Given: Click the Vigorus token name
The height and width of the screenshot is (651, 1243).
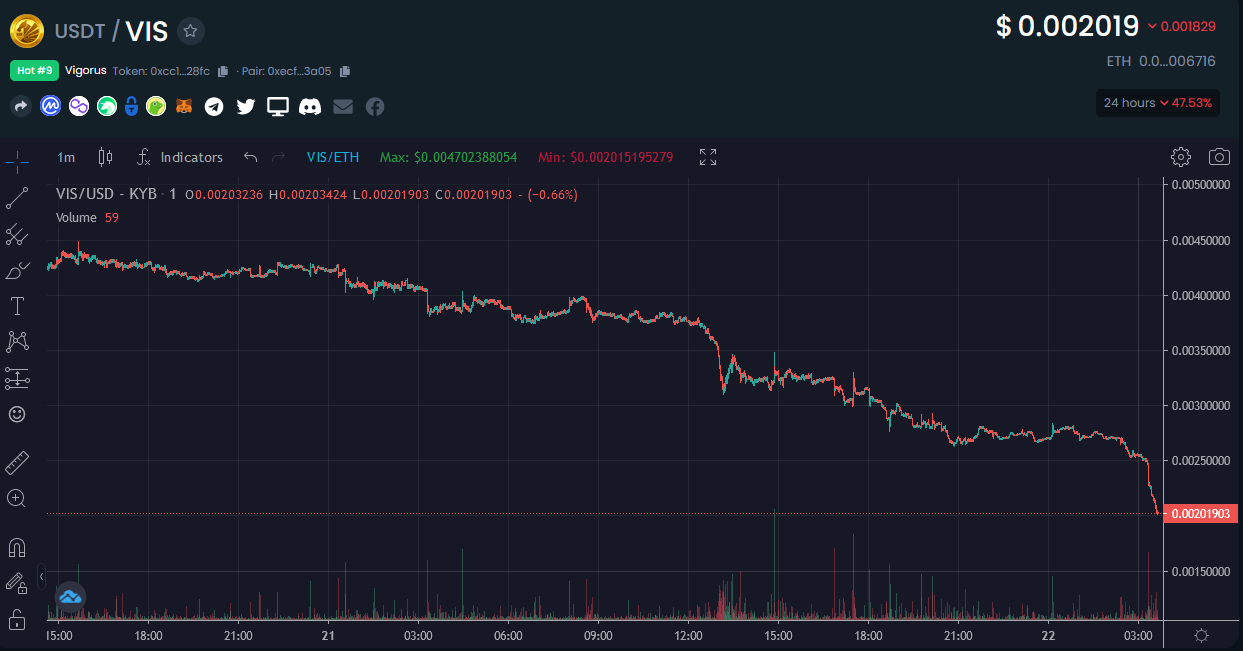Looking at the screenshot, I should [x=86, y=71].
